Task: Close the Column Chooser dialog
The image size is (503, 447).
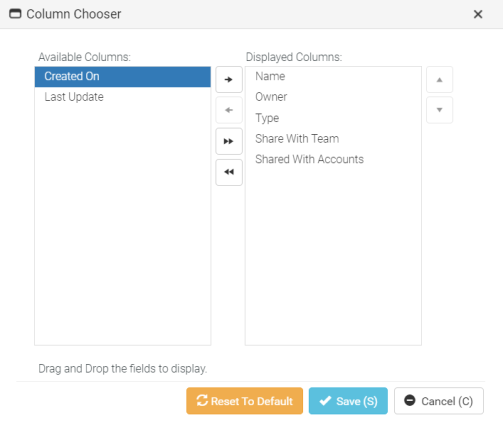Action: 478,14
